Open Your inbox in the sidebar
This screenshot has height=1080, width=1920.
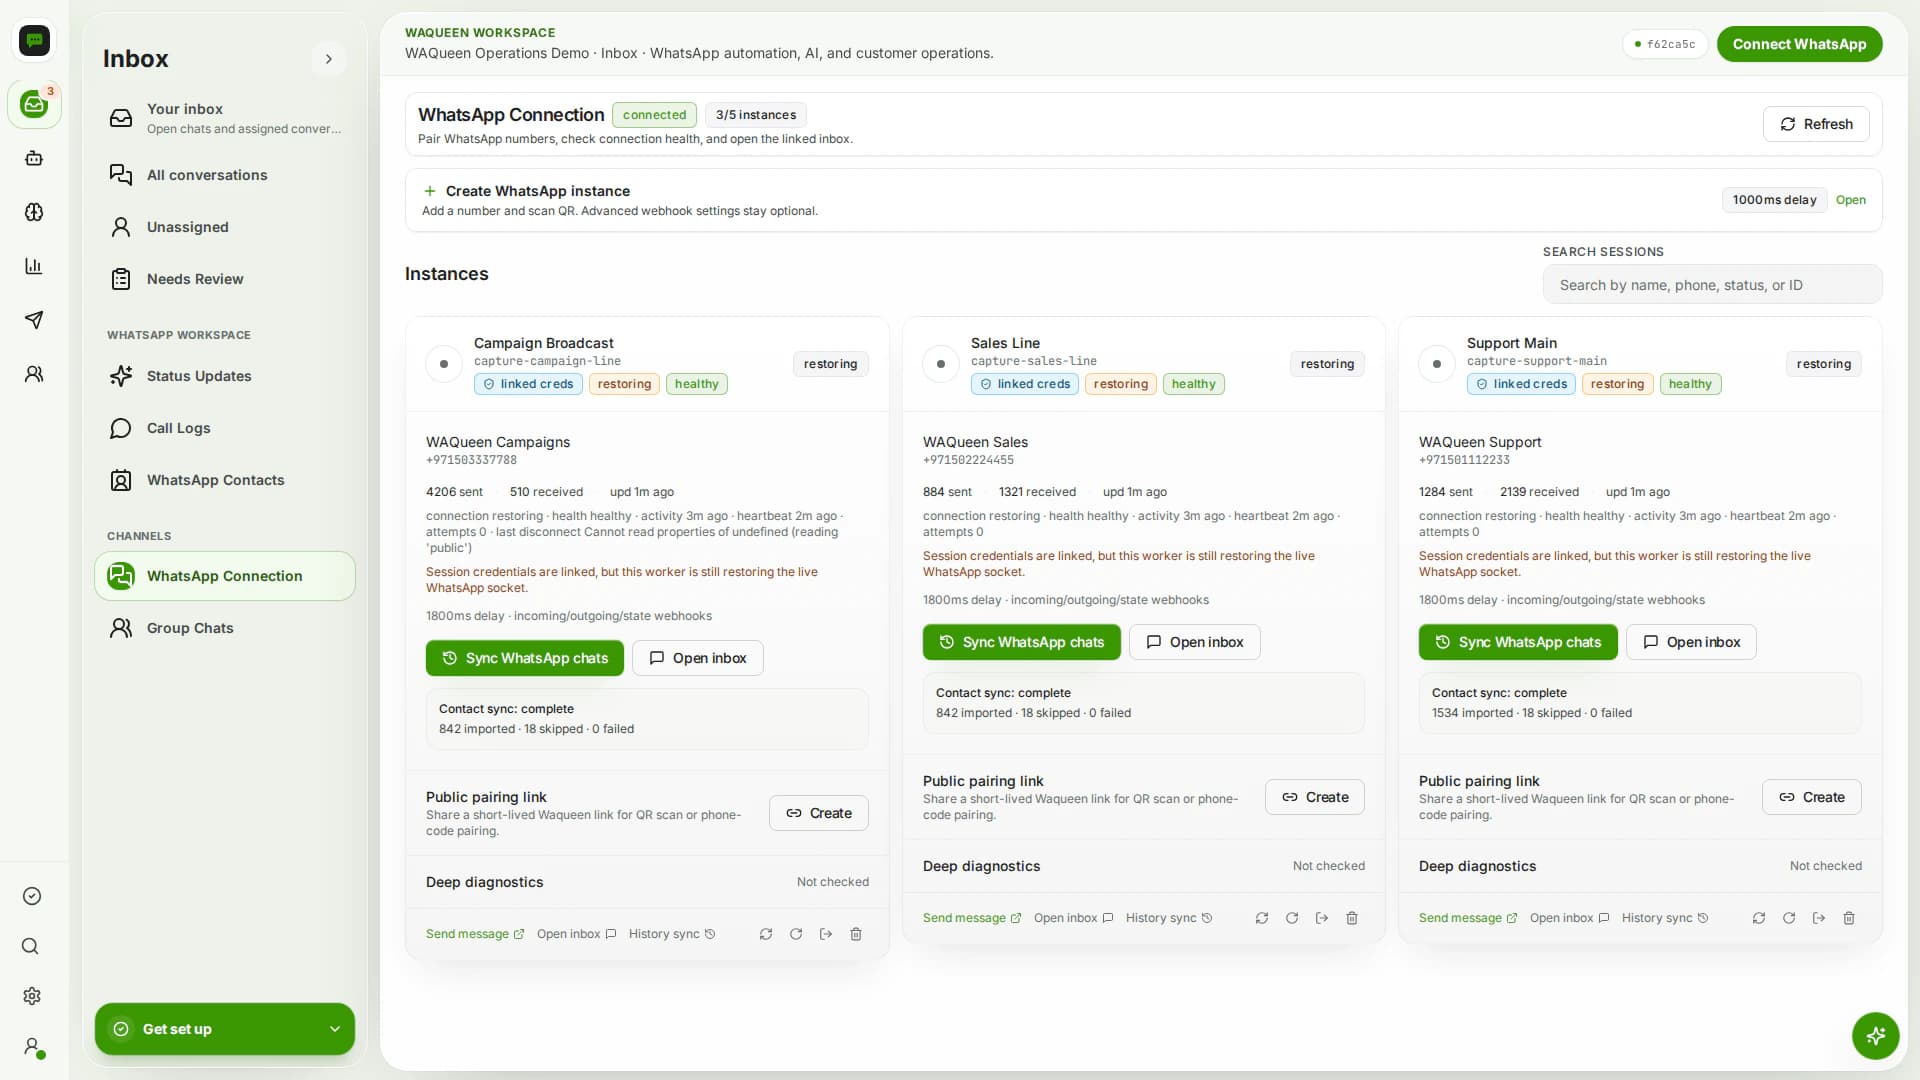(x=225, y=118)
